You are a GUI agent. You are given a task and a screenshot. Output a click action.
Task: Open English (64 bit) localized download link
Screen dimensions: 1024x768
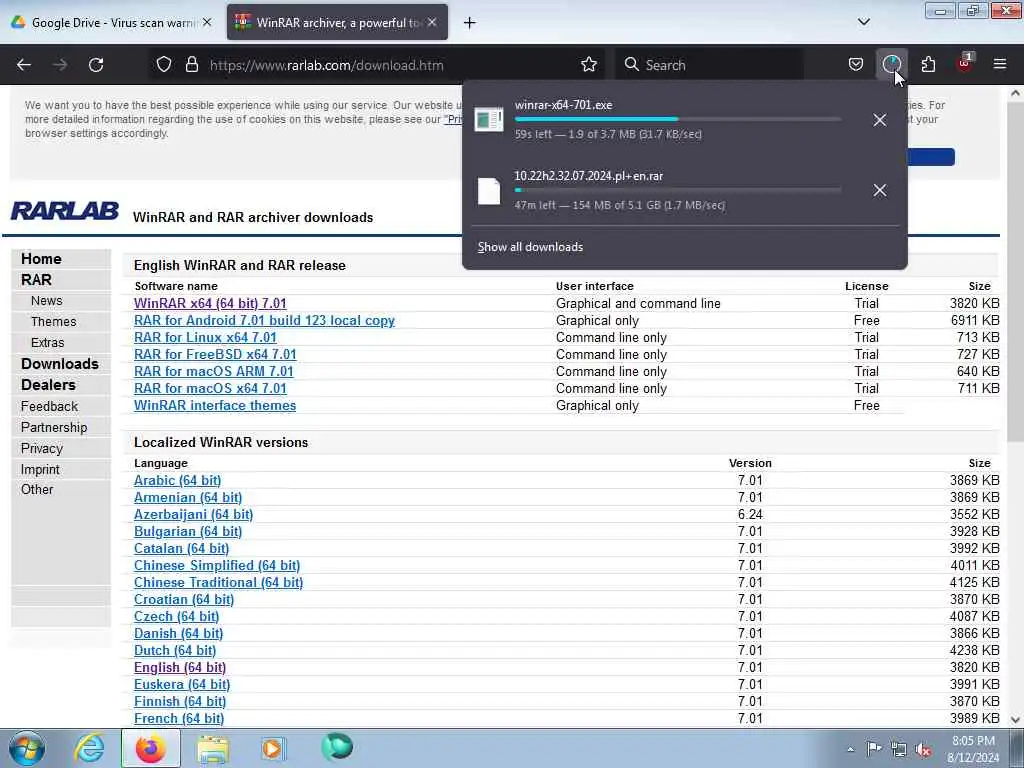tap(180, 667)
